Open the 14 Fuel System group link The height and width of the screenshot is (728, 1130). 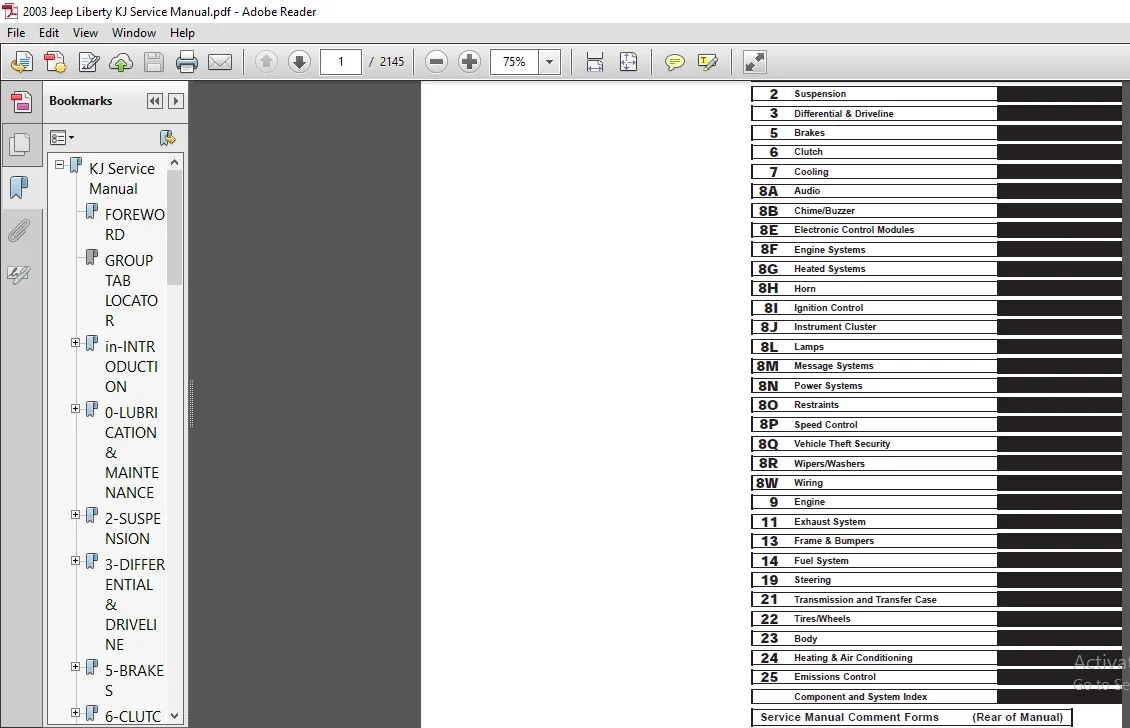click(x=874, y=561)
